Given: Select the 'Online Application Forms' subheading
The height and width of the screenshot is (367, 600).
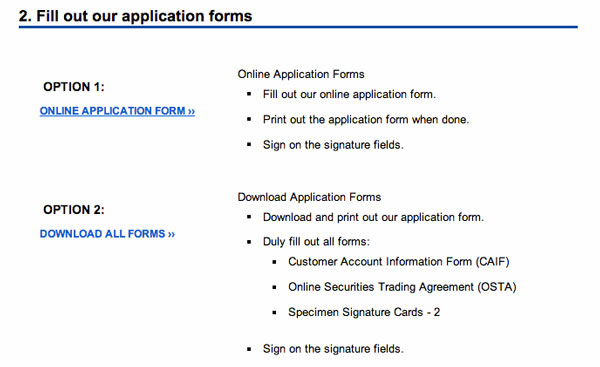Looking at the screenshot, I should point(301,74).
